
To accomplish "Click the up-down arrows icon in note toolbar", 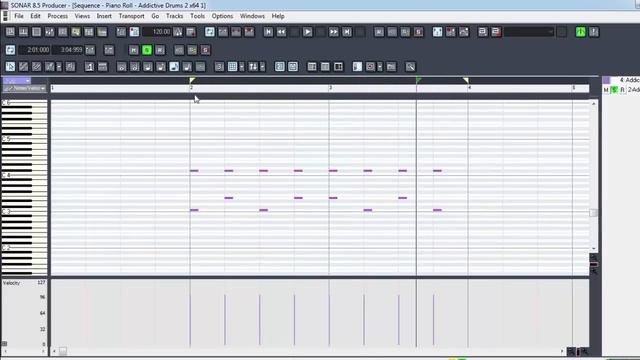I will pyautogui.click(x=253, y=67).
